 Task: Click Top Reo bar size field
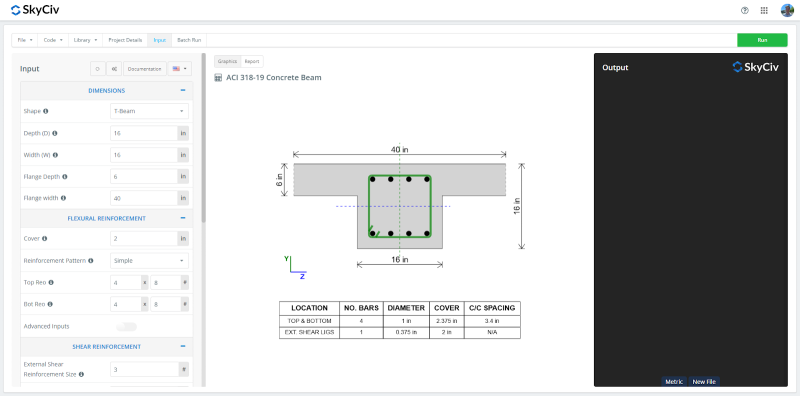tap(166, 282)
